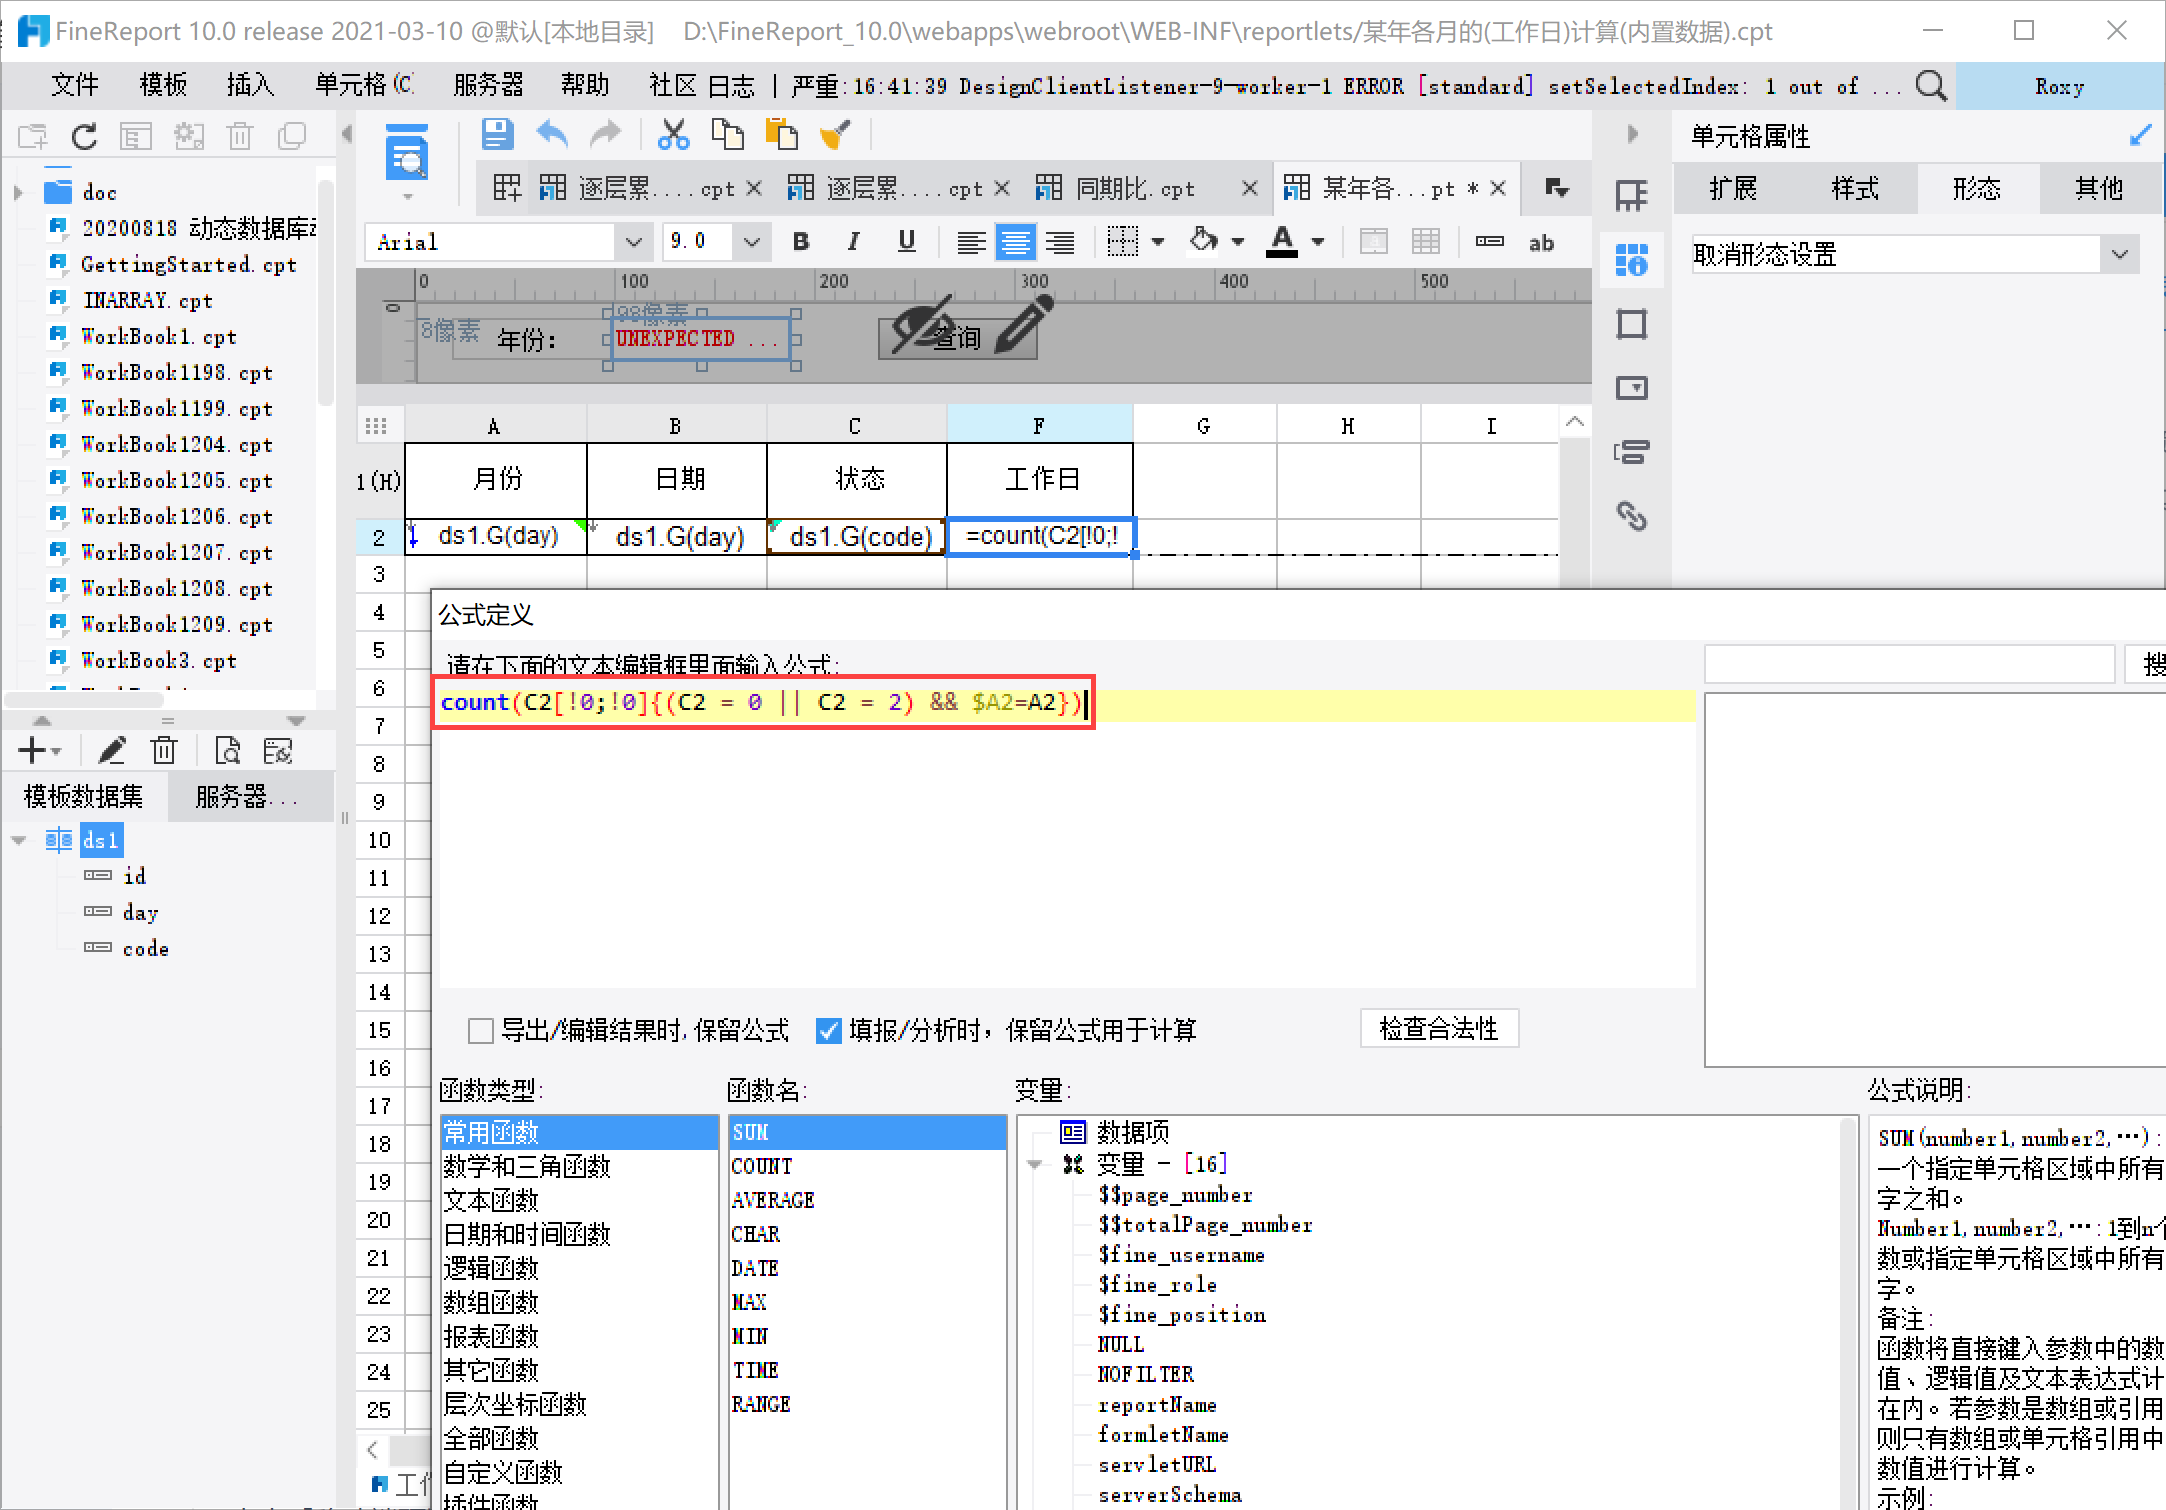The height and width of the screenshot is (1510, 2166).
Task: Switch to the 样式 tab
Action: pyautogui.click(x=1854, y=188)
